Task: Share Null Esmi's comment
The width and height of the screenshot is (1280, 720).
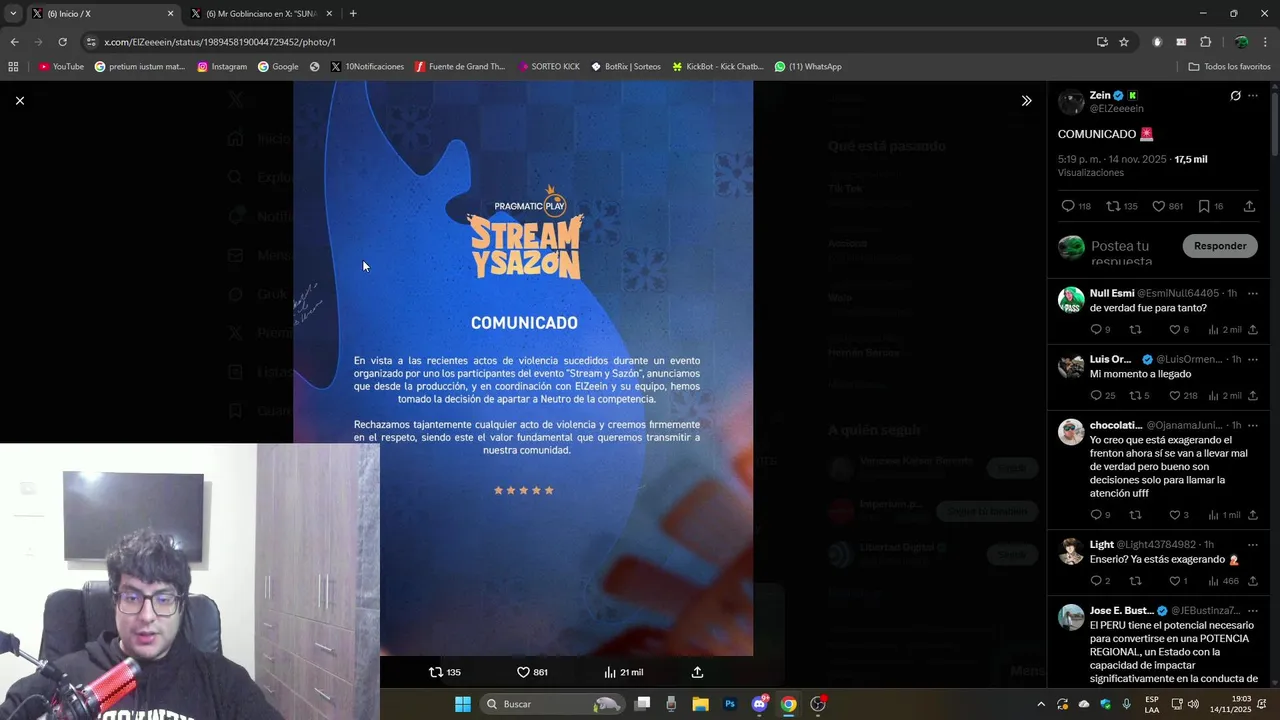Action: tap(1253, 330)
